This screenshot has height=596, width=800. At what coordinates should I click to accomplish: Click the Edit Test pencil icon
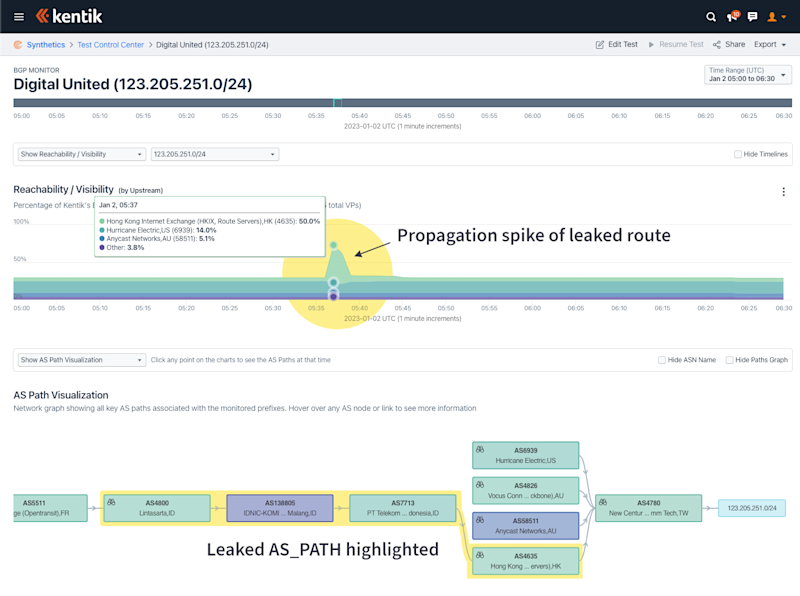click(599, 45)
